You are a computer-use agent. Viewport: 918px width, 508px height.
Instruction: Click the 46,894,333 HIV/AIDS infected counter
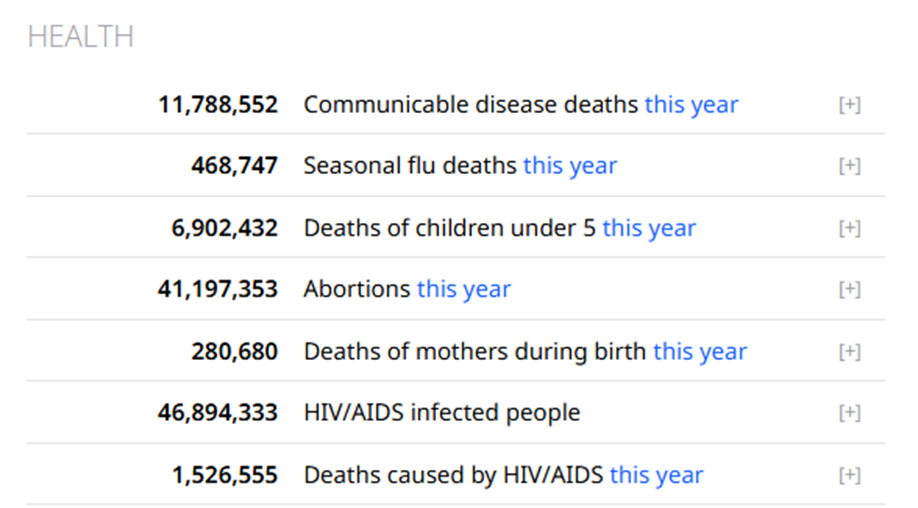pyautogui.click(x=218, y=413)
